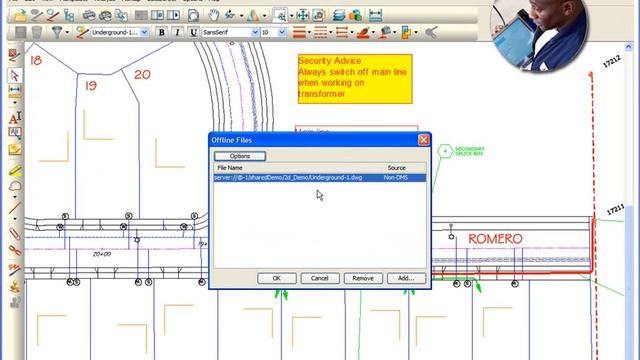Click the open file folder icon

(x=20, y=16)
